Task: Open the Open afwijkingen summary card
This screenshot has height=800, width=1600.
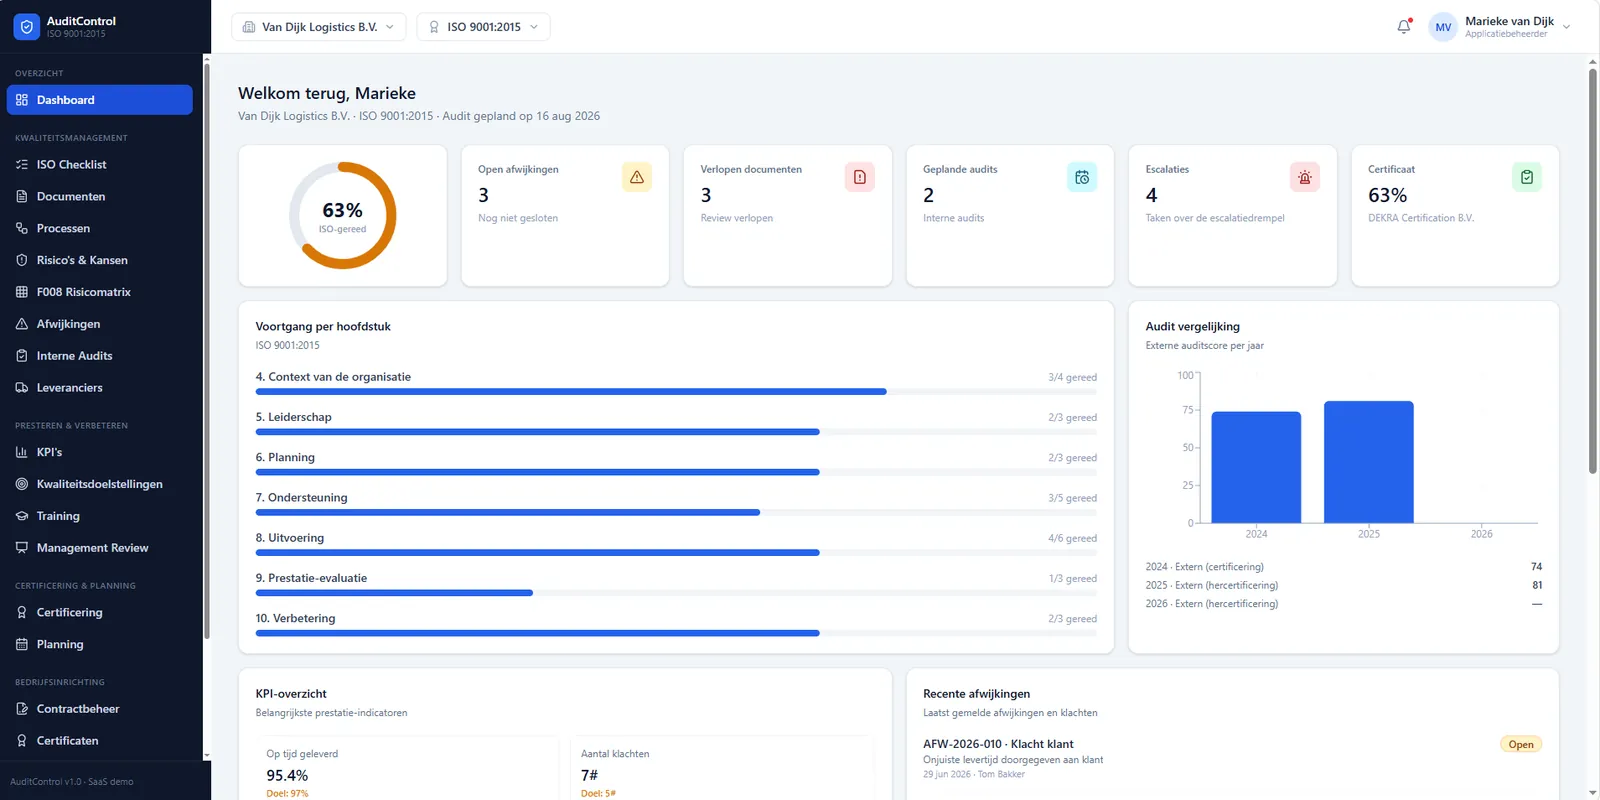Action: [x=565, y=216]
